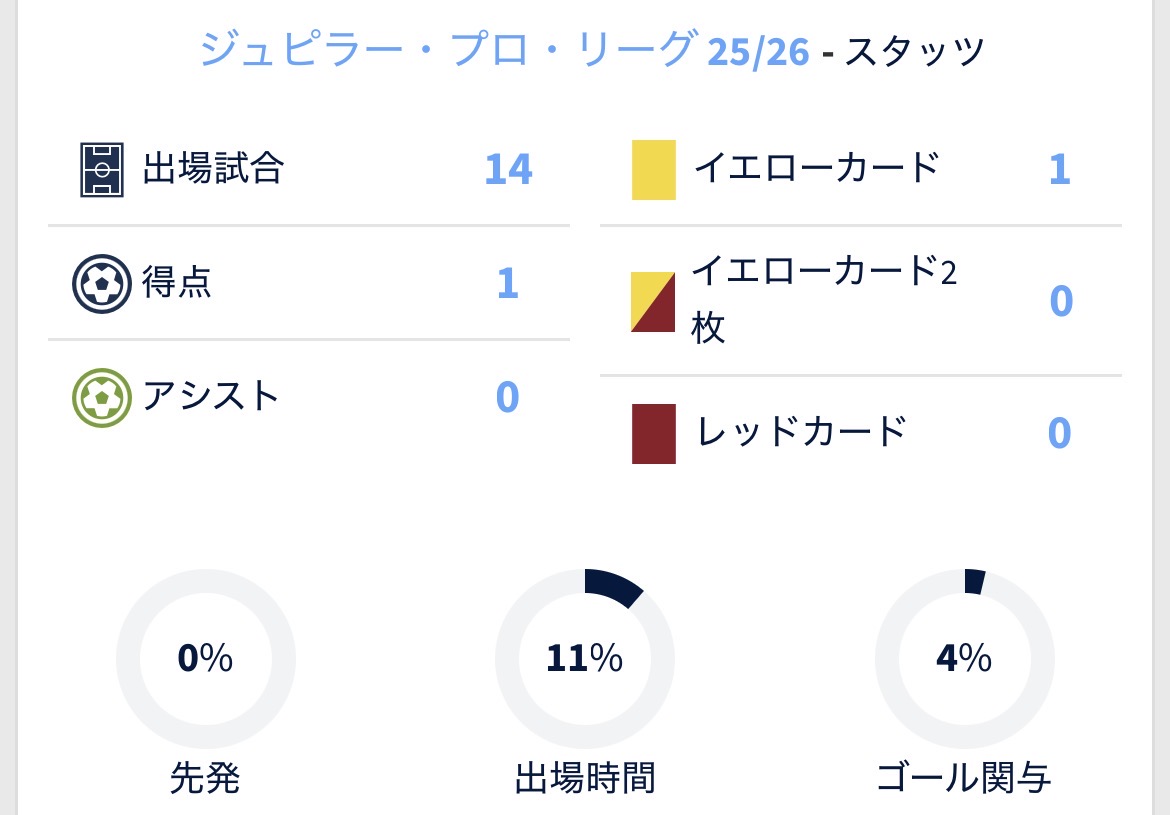Click the yellow card icon
Screen dimensions: 1170x815
pyautogui.click(x=654, y=170)
